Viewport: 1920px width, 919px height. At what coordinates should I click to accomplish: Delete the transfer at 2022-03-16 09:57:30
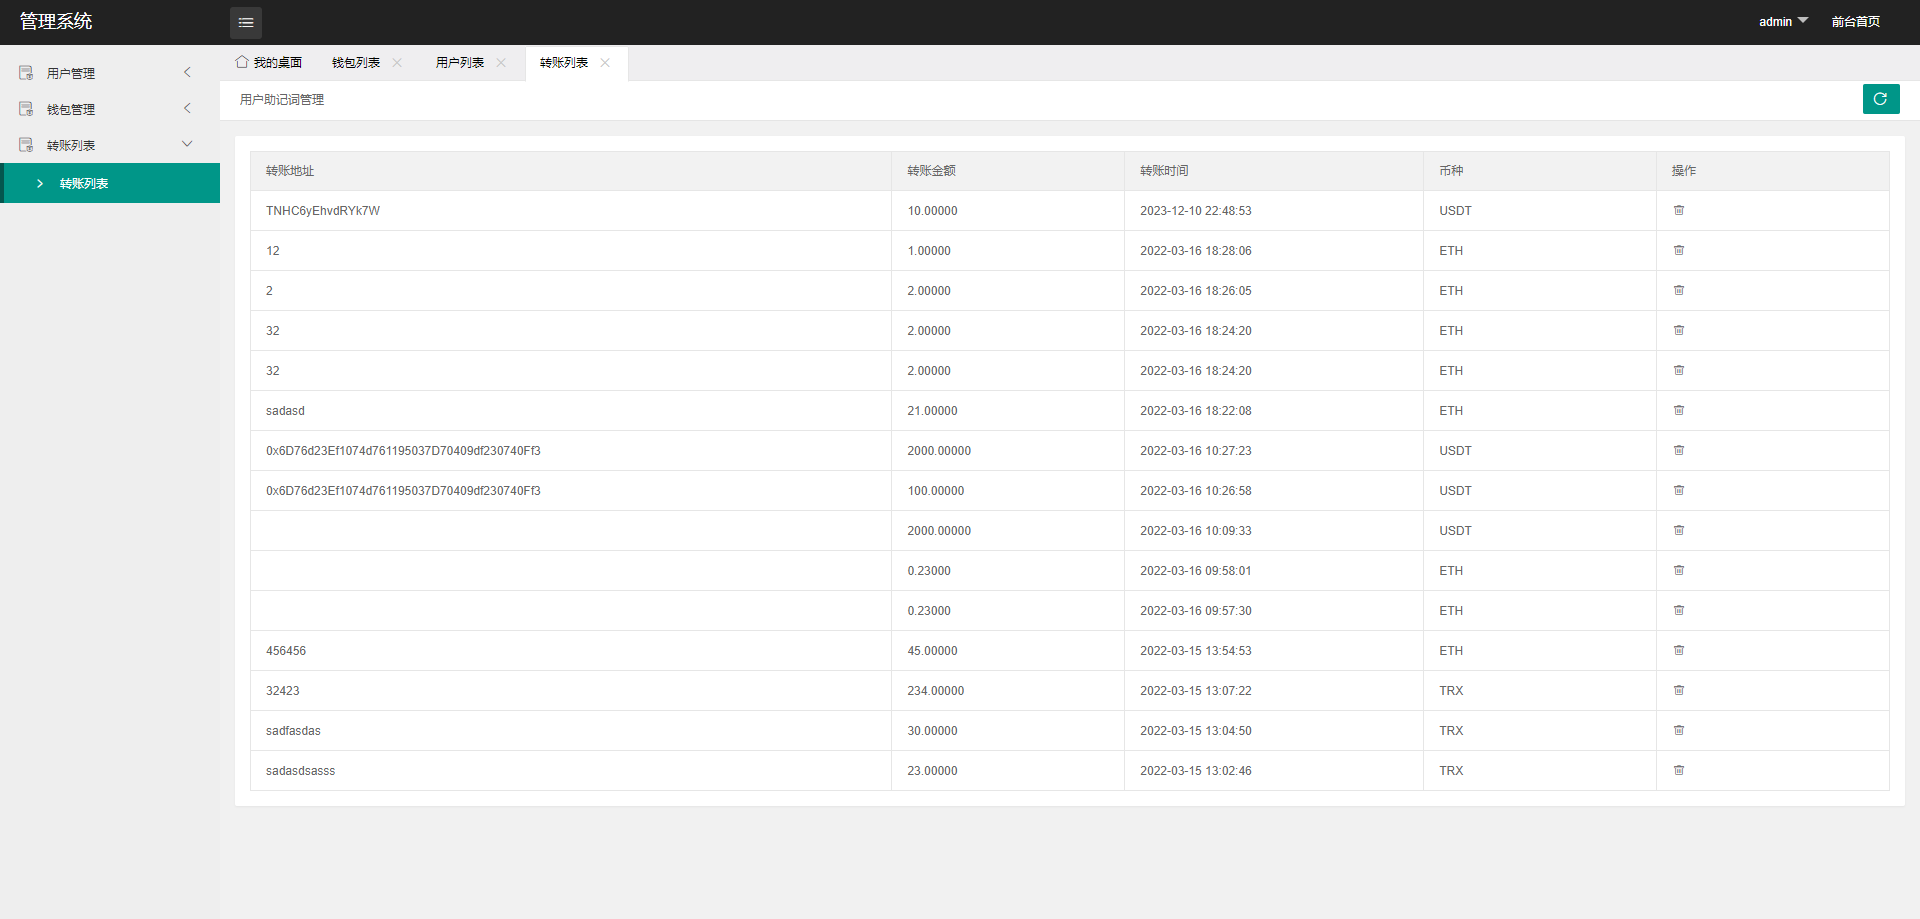[x=1679, y=610]
